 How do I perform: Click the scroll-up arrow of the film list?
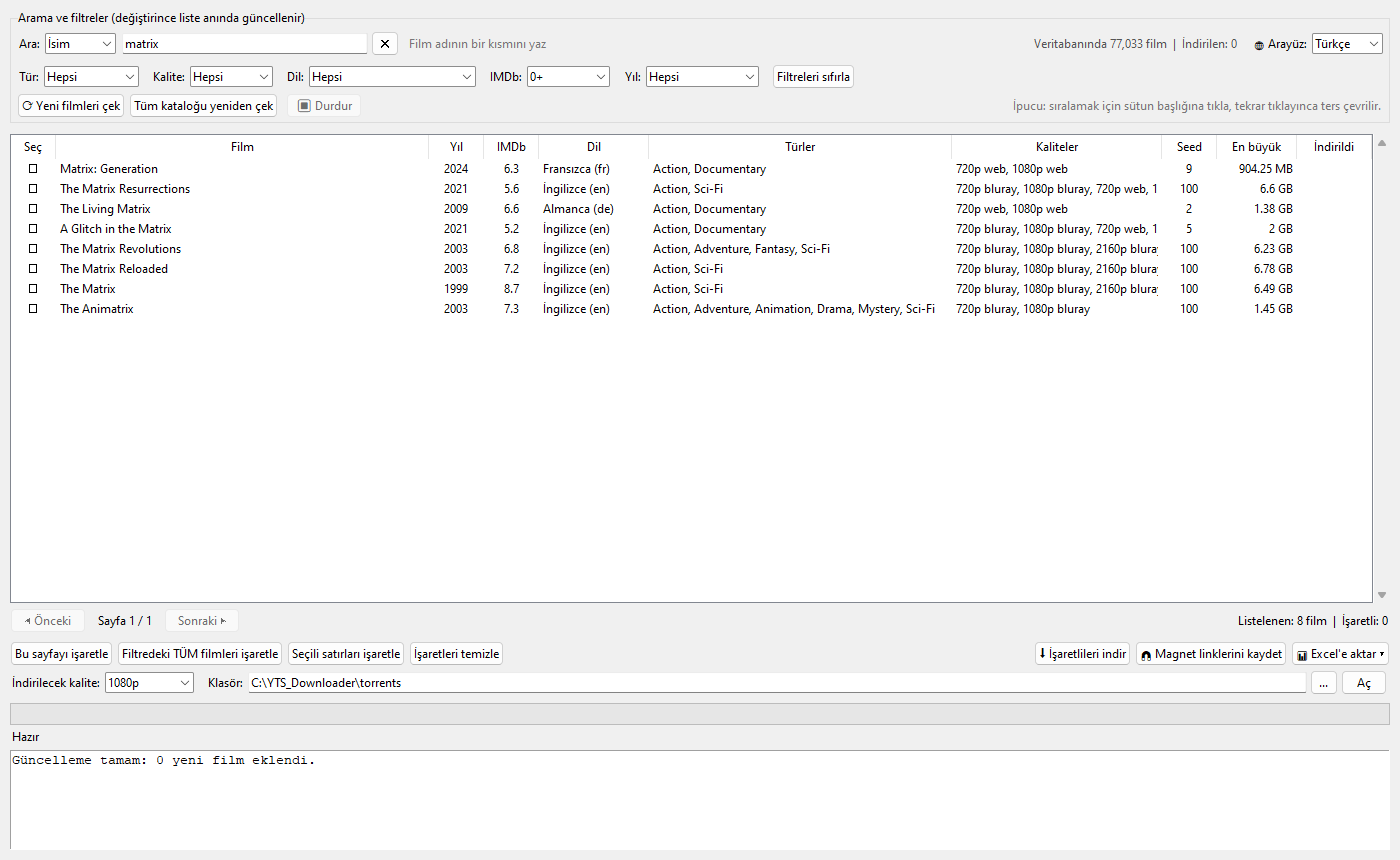click(1383, 144)
